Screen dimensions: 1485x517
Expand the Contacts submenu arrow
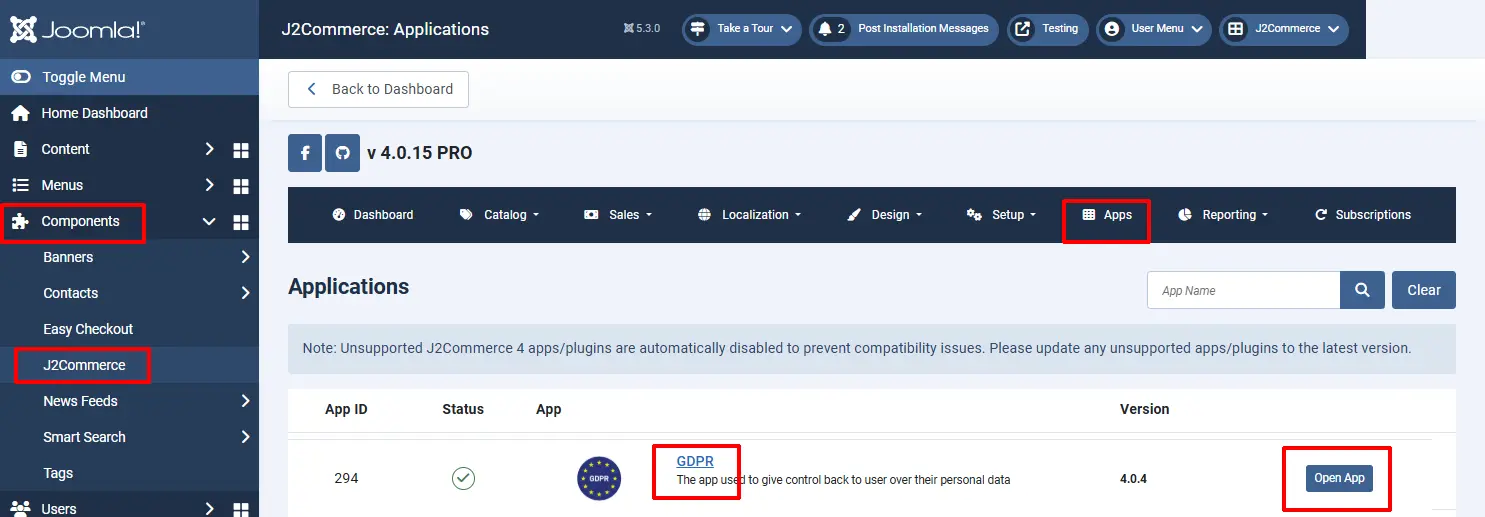(x=245, y=293)
